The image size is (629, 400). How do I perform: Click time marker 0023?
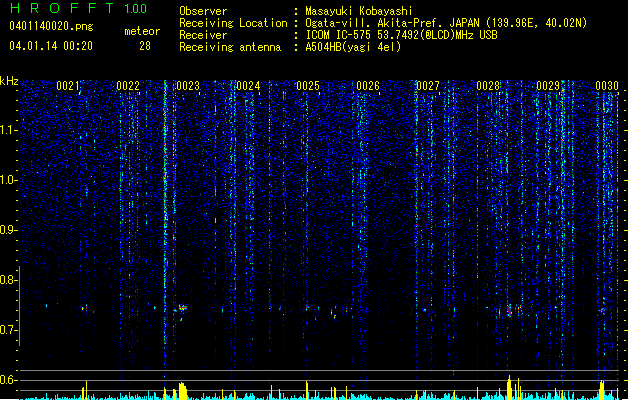coord(188,86)
